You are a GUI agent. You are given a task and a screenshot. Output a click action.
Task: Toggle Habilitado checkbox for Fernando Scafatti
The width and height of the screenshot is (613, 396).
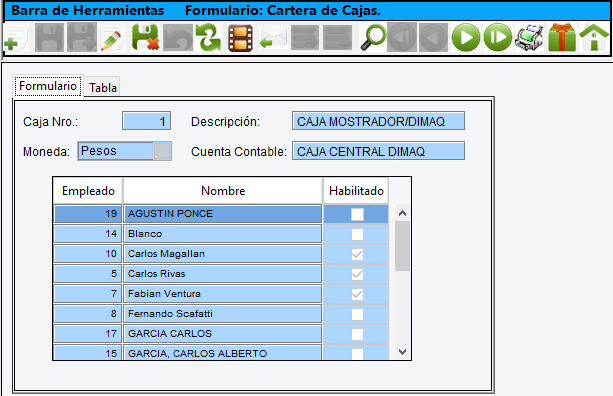point(357,314)
